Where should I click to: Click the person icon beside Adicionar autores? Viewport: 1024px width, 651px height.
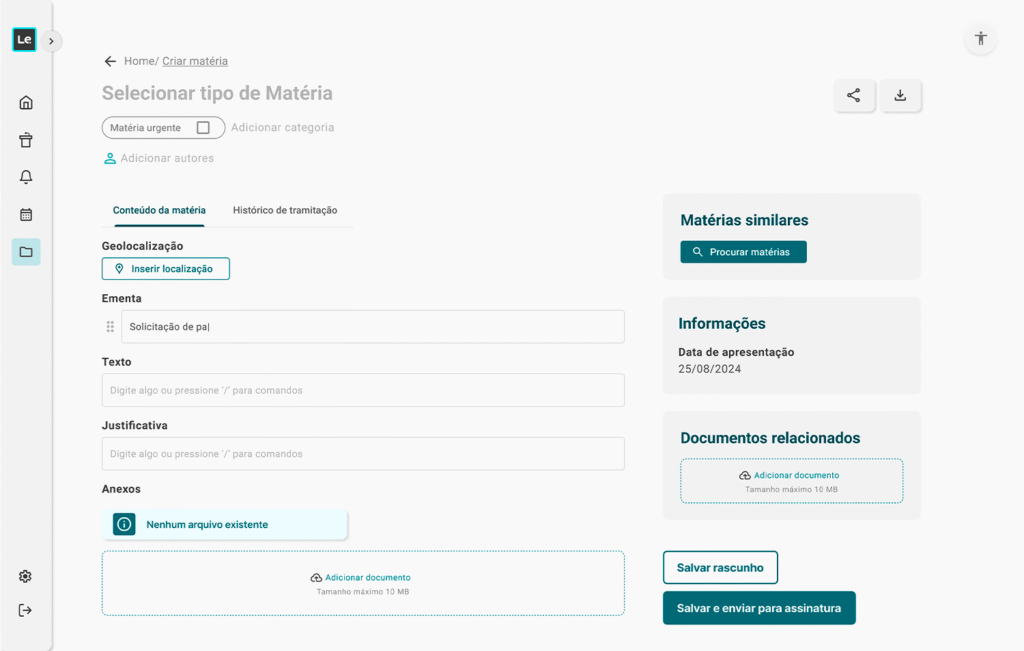tap(110, 159)
